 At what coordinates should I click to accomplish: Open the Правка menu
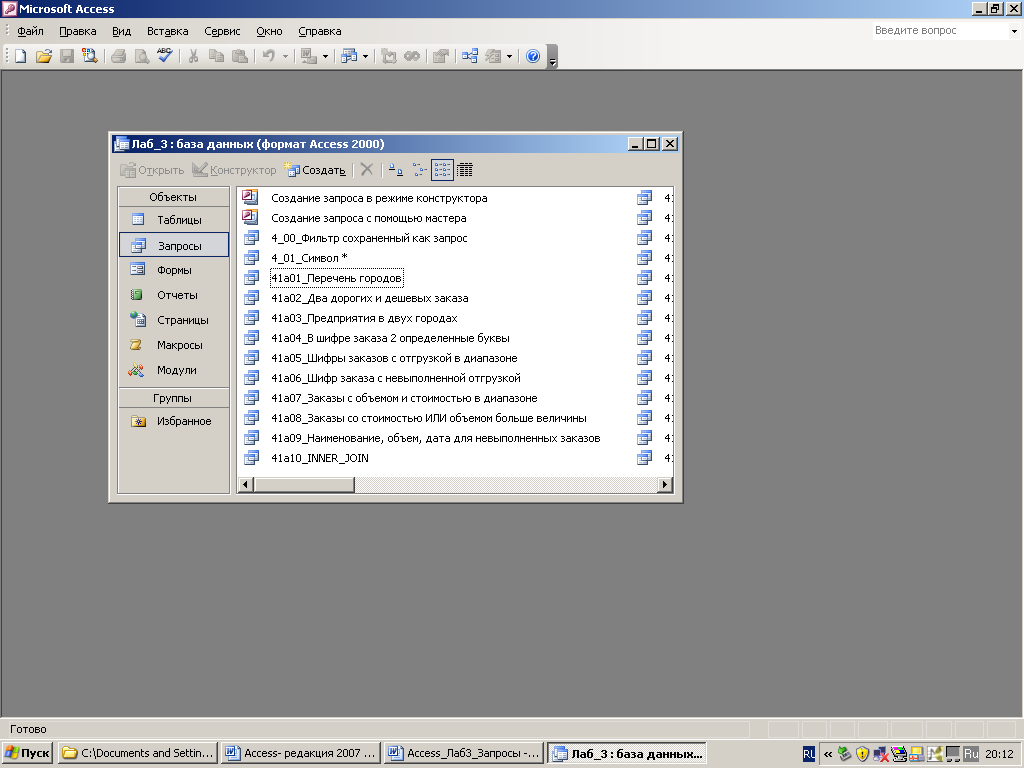click(78, 31)
